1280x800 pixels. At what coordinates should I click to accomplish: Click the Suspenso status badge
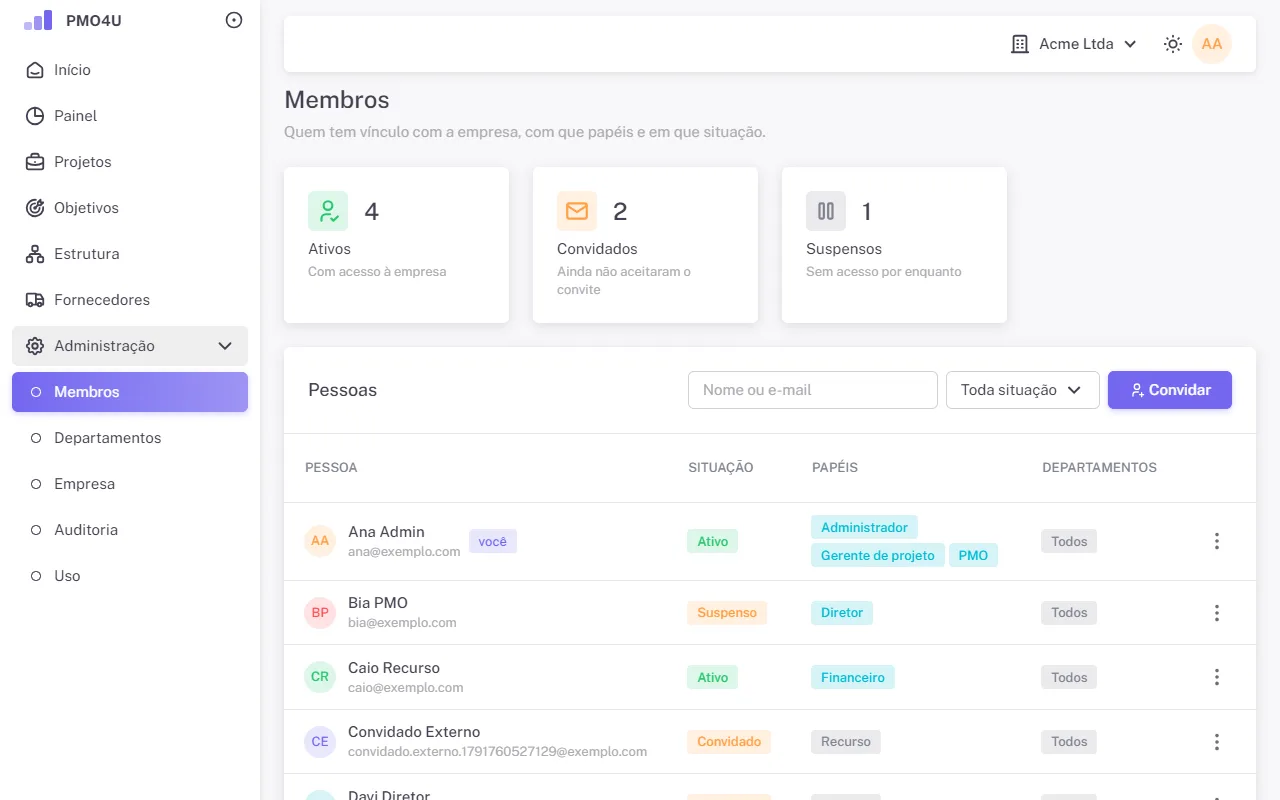[727, 613]
